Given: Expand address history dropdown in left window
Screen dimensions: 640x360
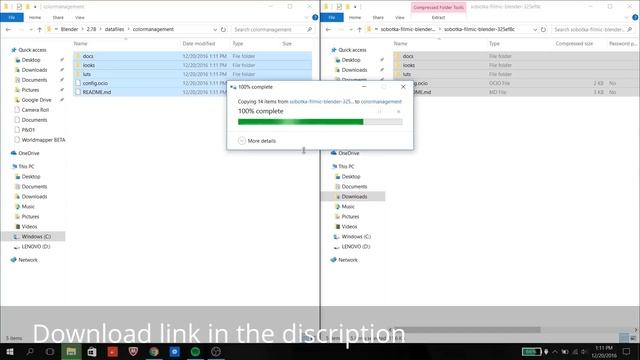Looking at the screenshot, I should click(215, 29).
